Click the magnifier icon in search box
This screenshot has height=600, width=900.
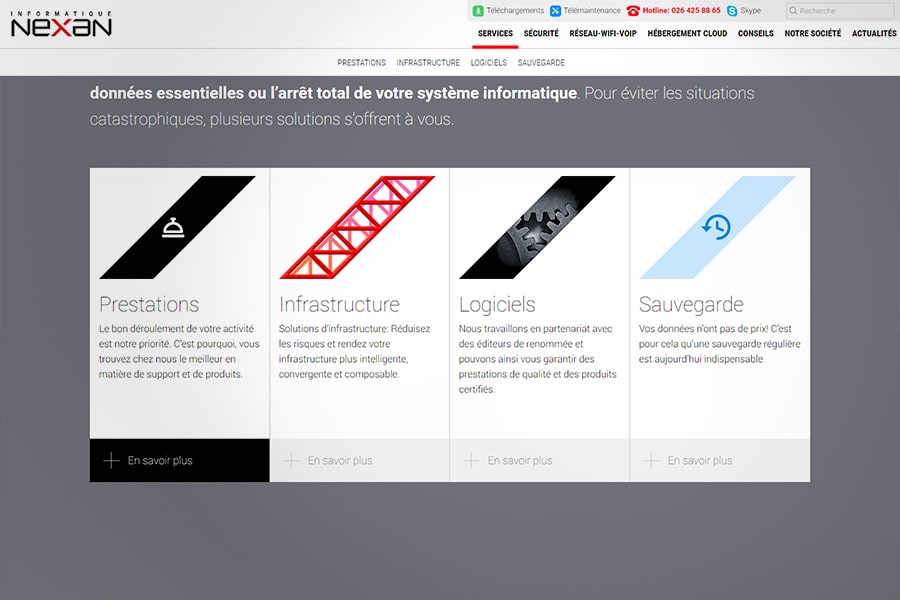794,11
